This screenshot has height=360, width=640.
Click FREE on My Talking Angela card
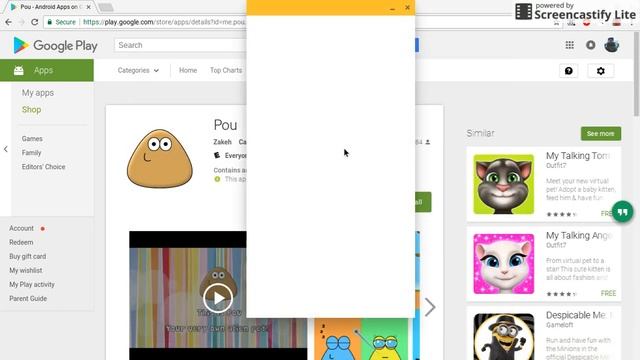pos(608,293)
